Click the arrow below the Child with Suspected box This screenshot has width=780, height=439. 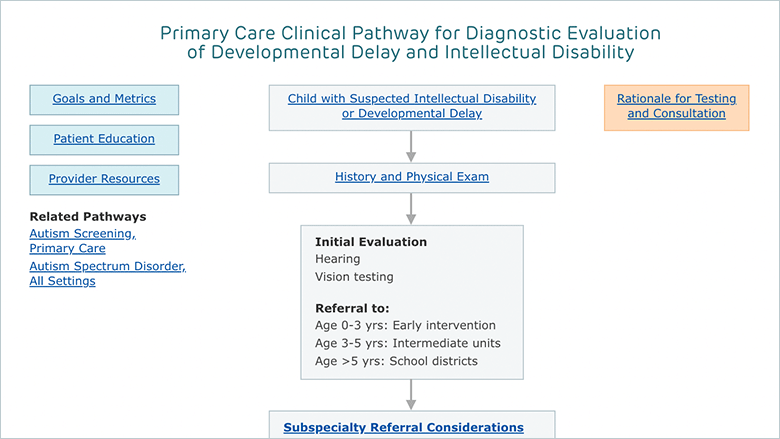point(411,147)
